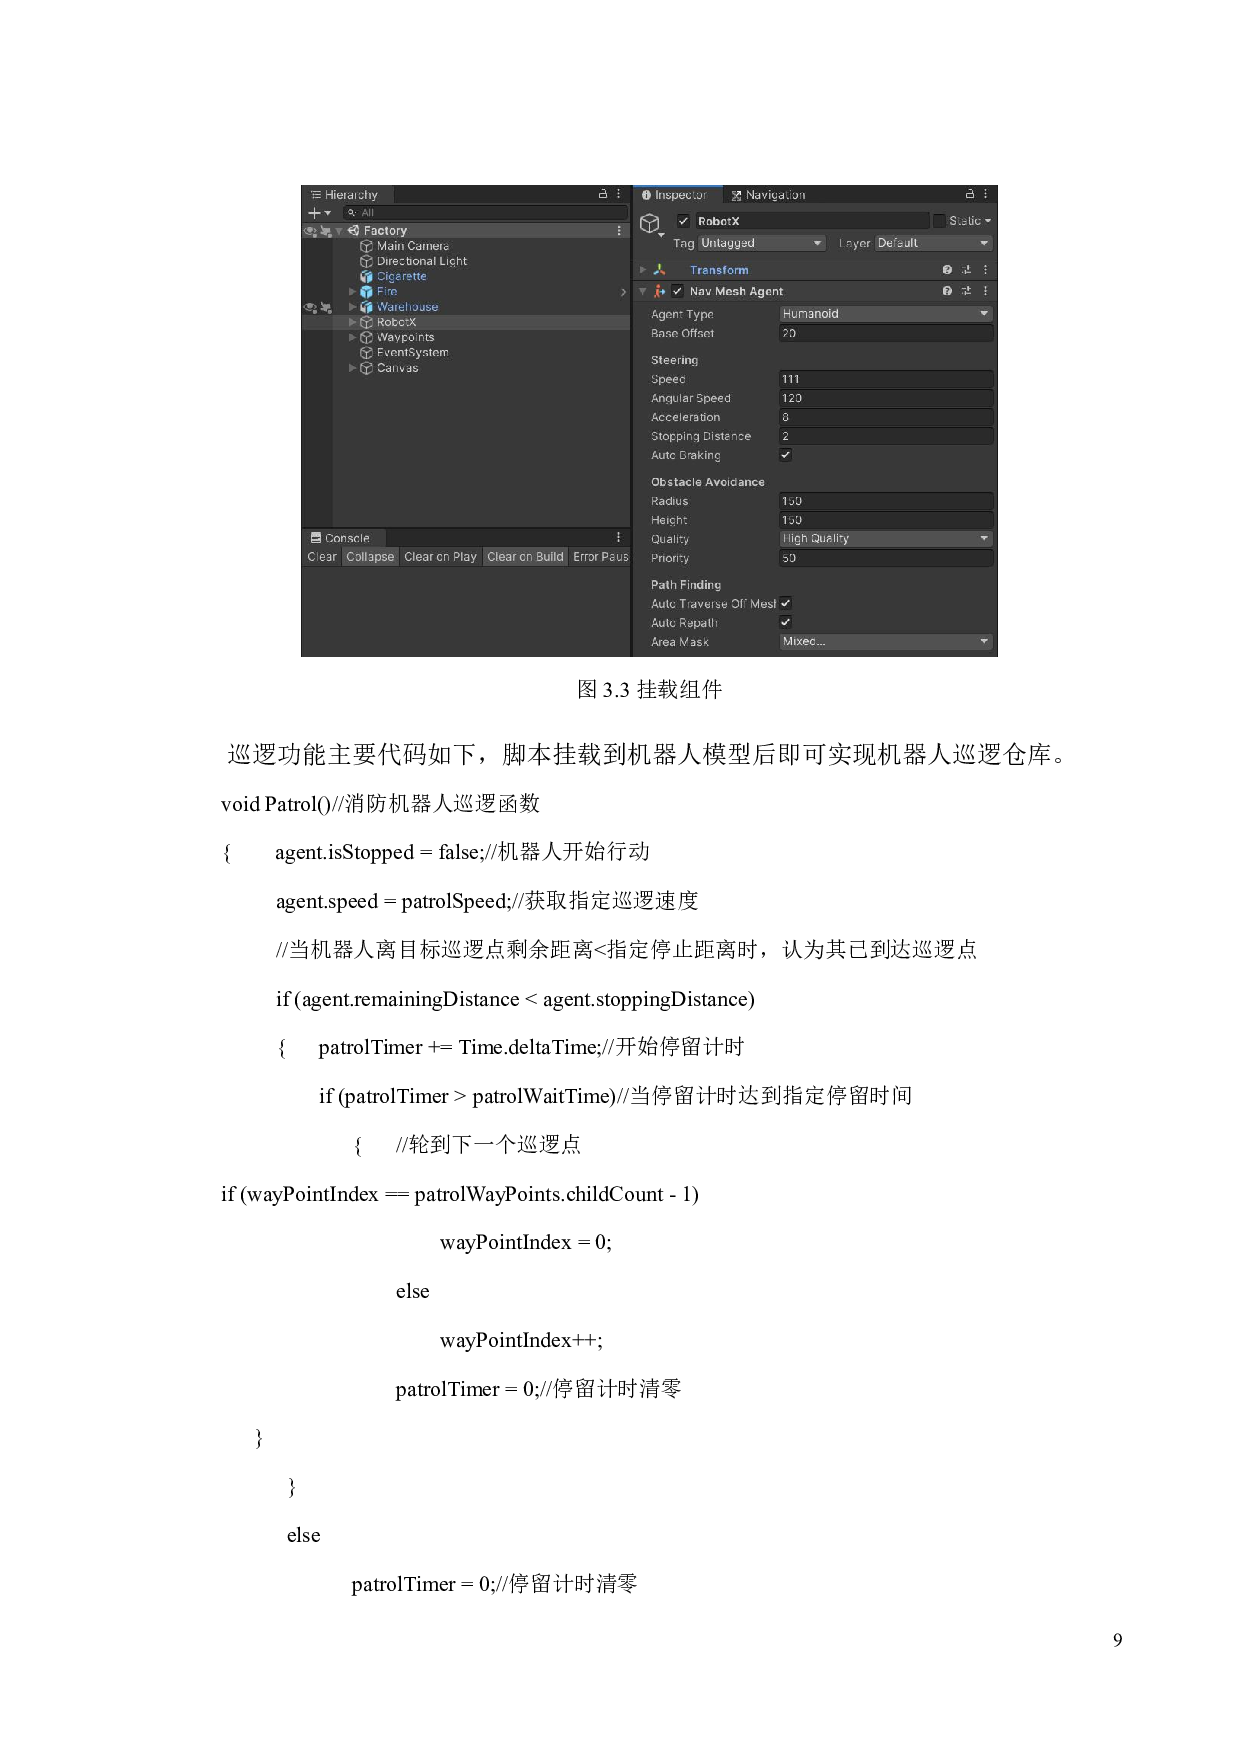Image resolution: width=1240 pixels, height=1754 pixels.
Task: Open Transform component preset settings icon
Action: 966,270
